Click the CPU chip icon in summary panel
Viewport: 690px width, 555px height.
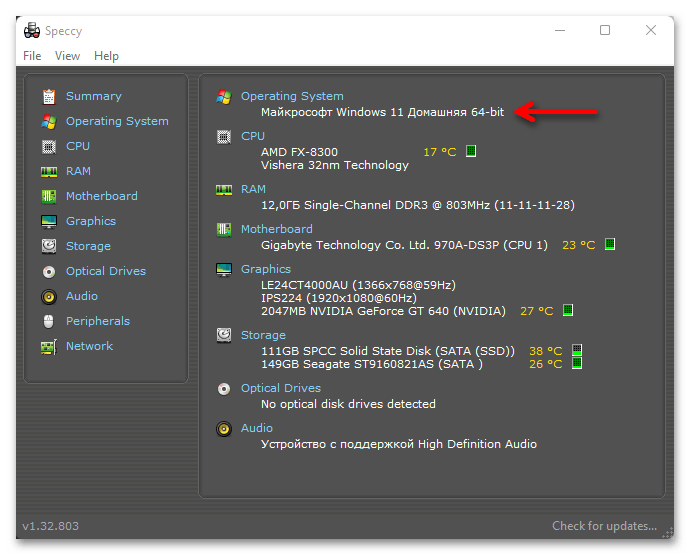pos(224,137)
